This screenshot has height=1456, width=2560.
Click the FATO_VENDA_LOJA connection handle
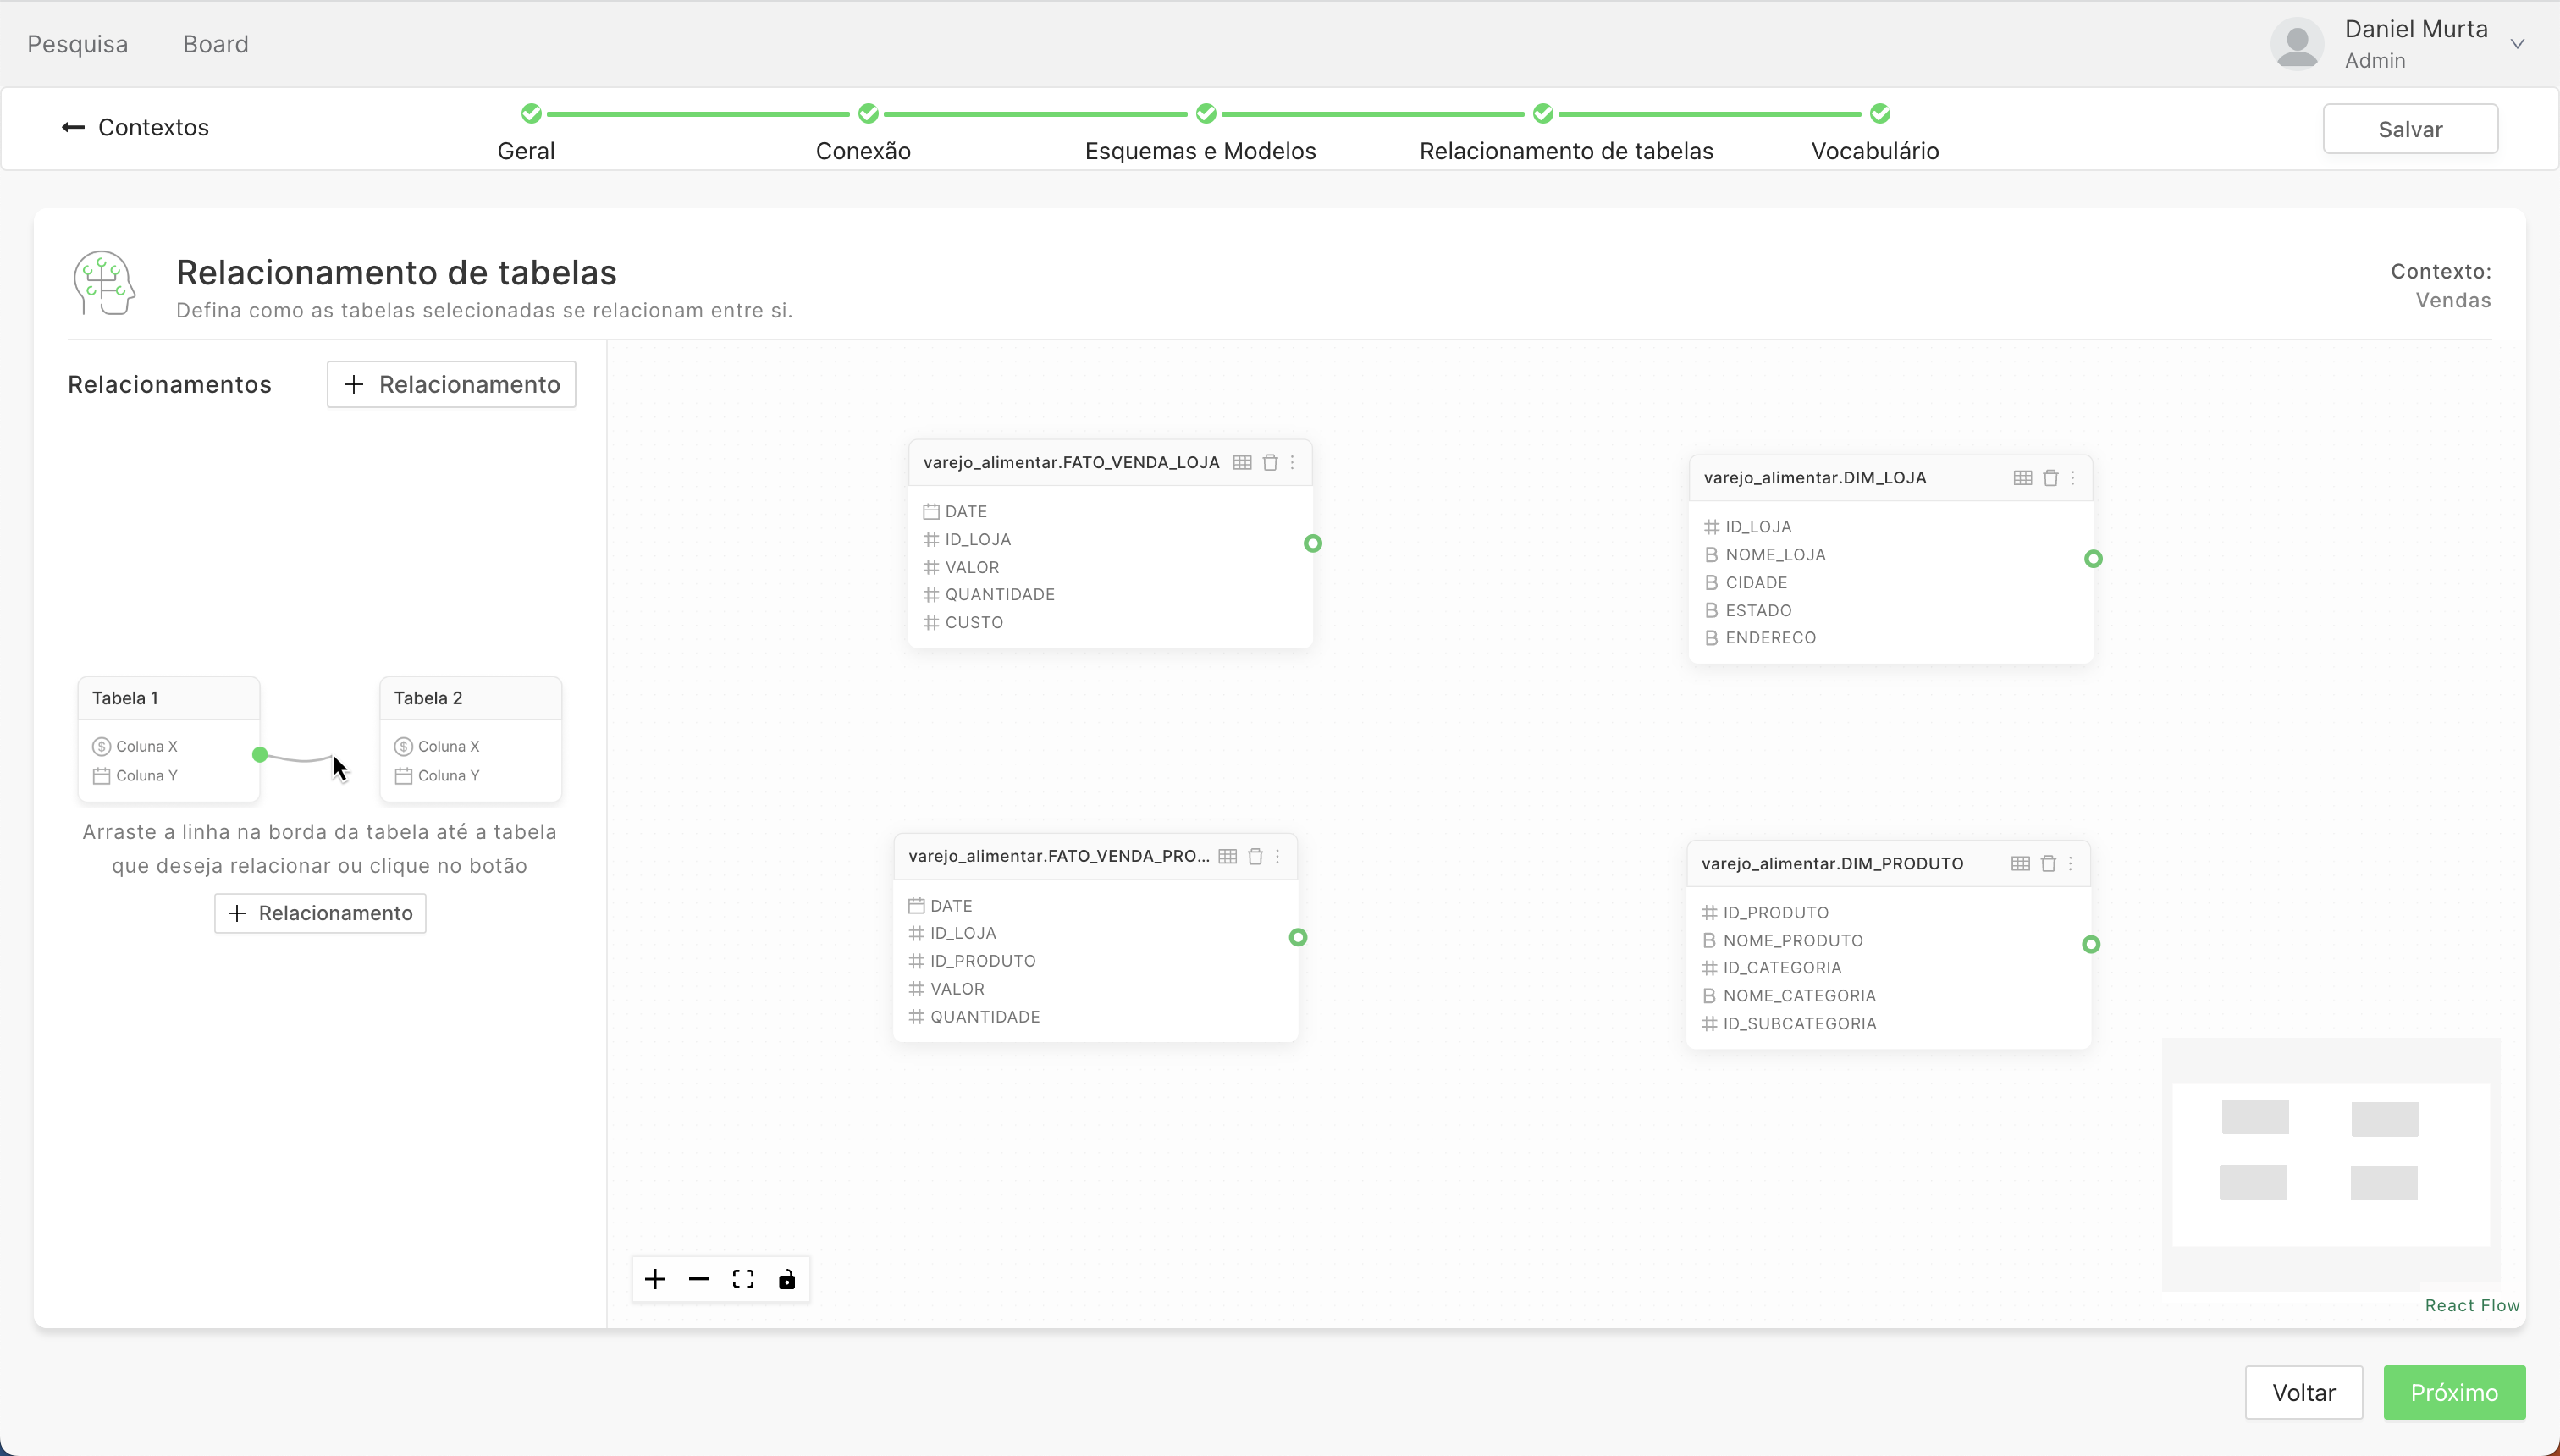pyautogui.click(x=1313, y=543)
